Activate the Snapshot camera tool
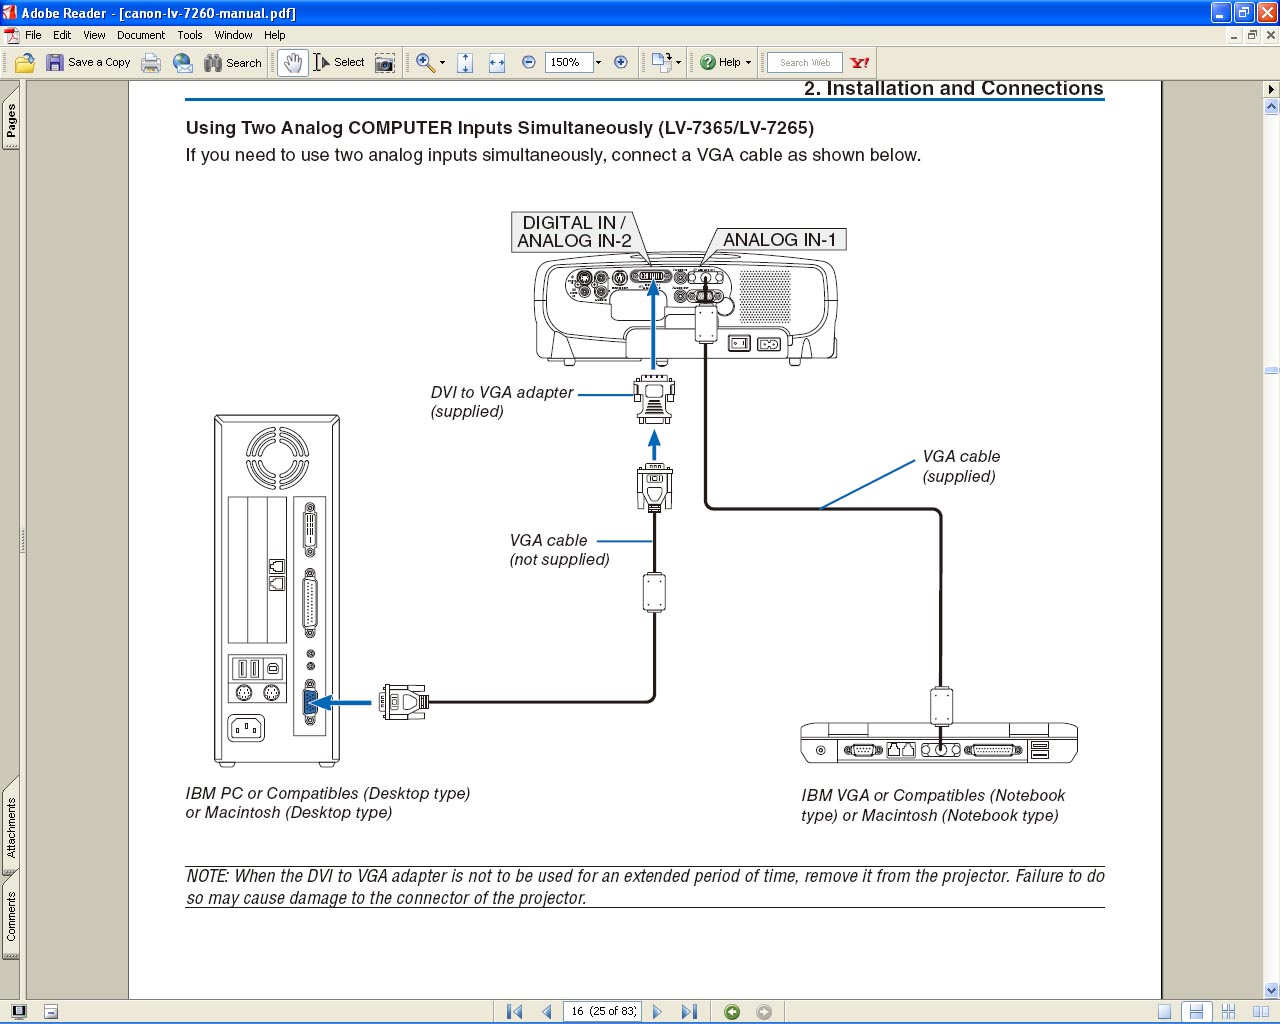This screenshot has height=1024, width=1280. coord(385,62)
